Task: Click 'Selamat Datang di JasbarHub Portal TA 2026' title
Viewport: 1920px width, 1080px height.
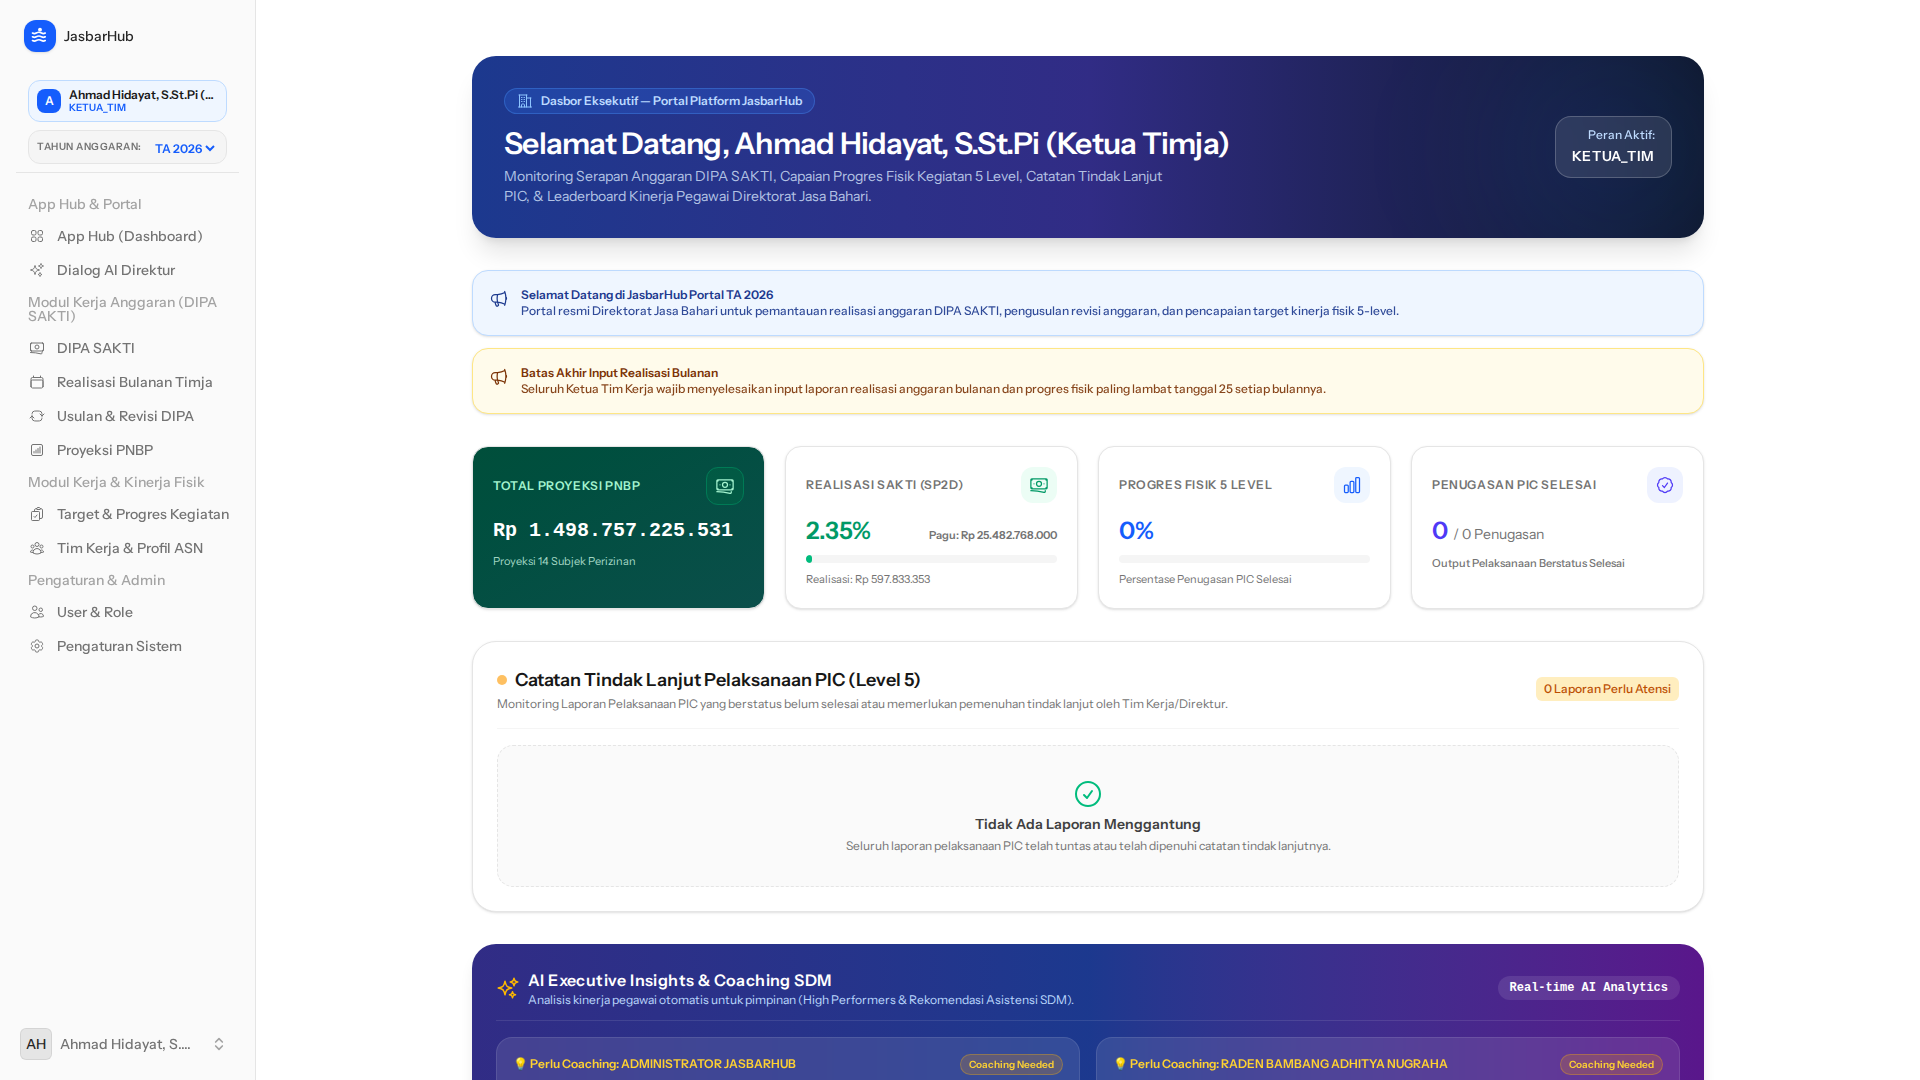Action: (x=647, y=295)
